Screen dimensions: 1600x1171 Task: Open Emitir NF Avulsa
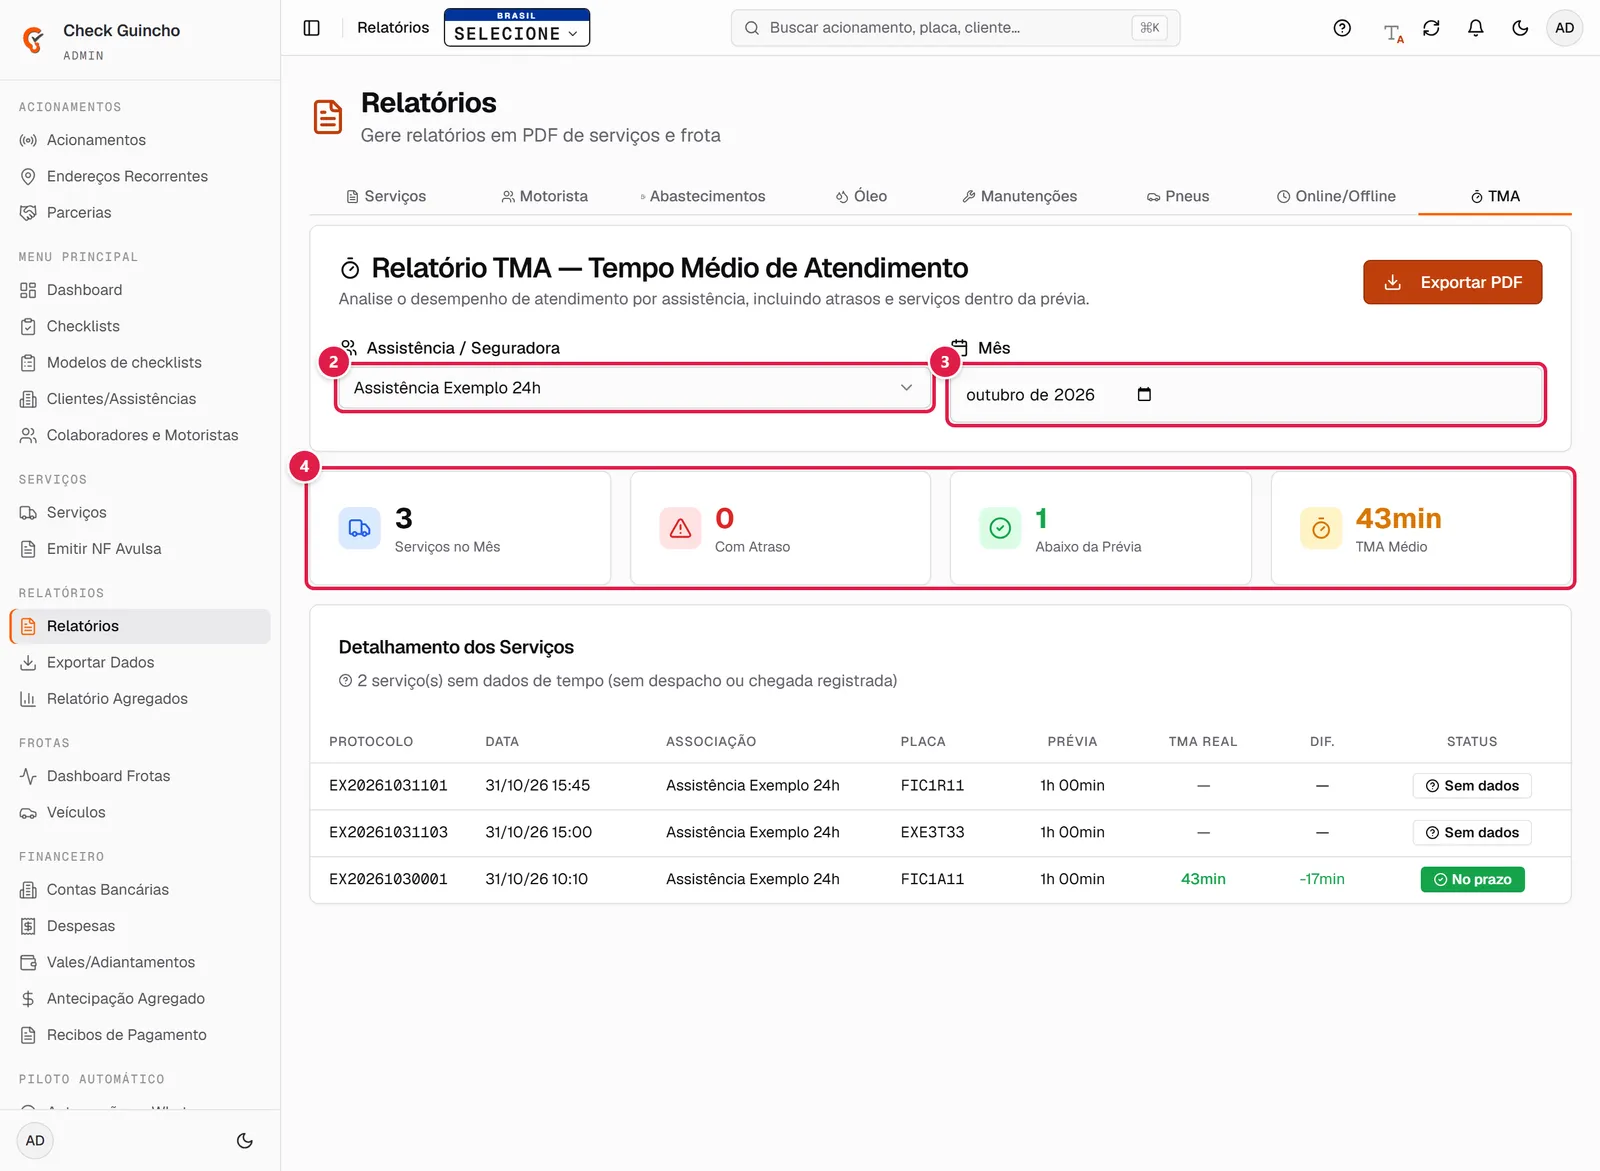coord(140,549)
